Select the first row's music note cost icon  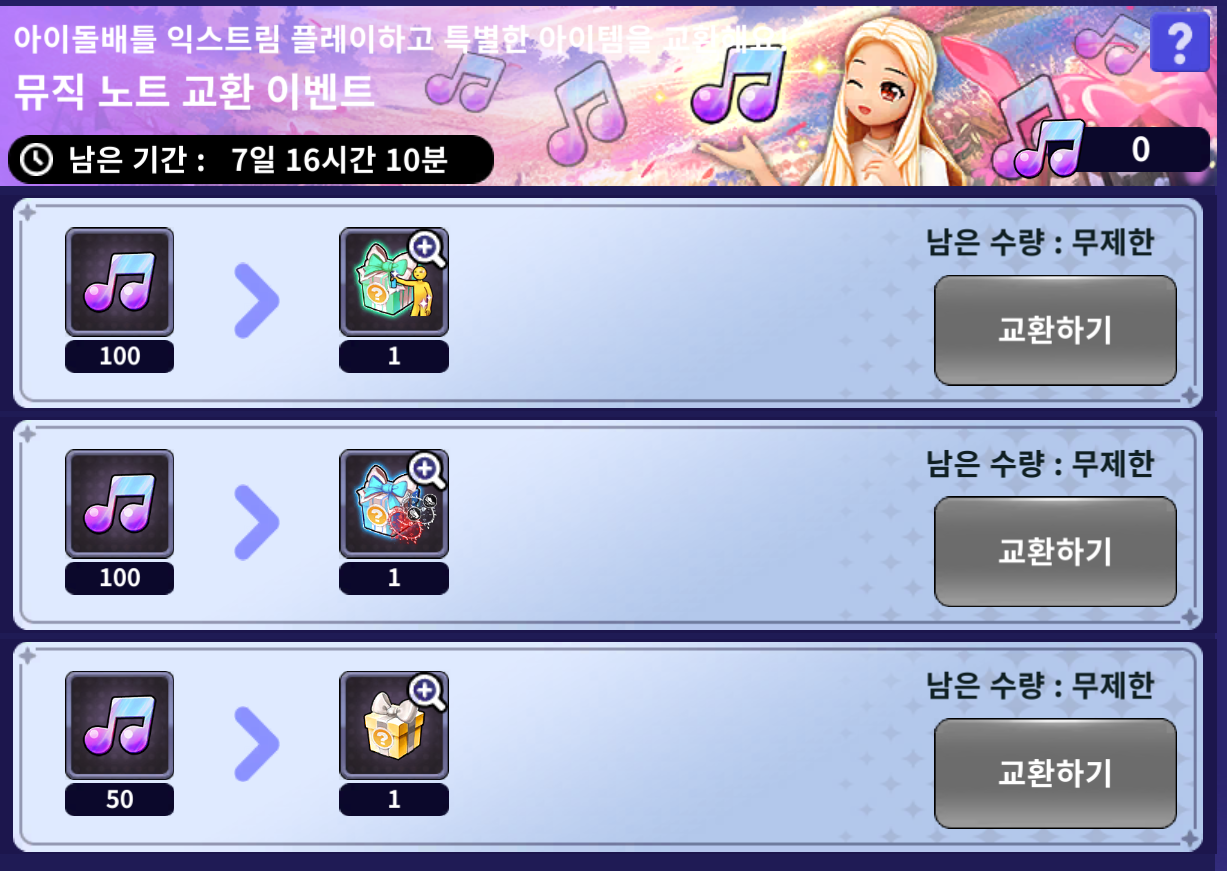coord(119,282)
